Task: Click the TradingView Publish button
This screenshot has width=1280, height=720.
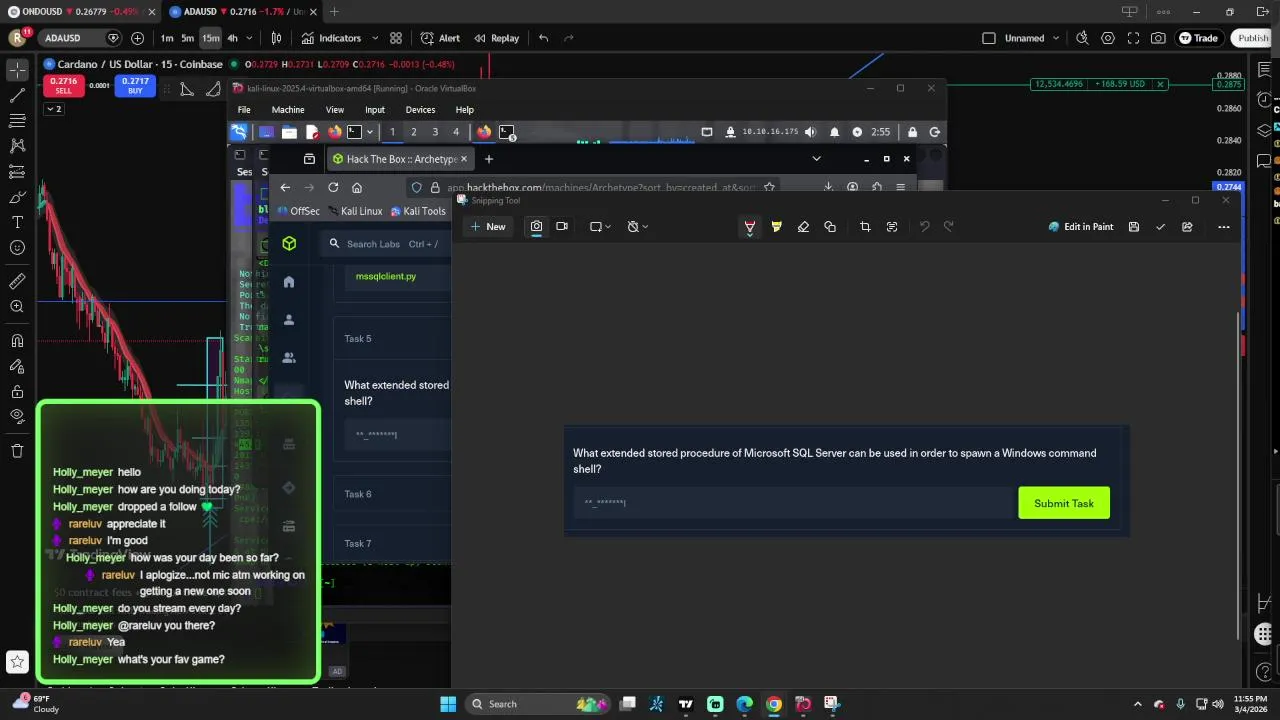Action: coord(1251,38)
